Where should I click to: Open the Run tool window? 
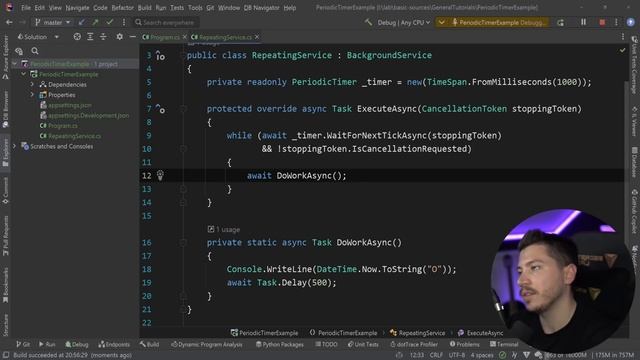tap(47, 344)
